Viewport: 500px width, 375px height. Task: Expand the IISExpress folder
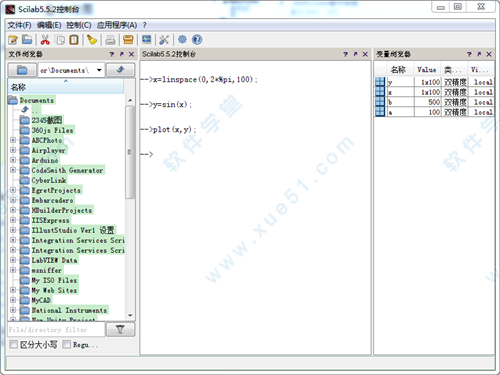13,220
